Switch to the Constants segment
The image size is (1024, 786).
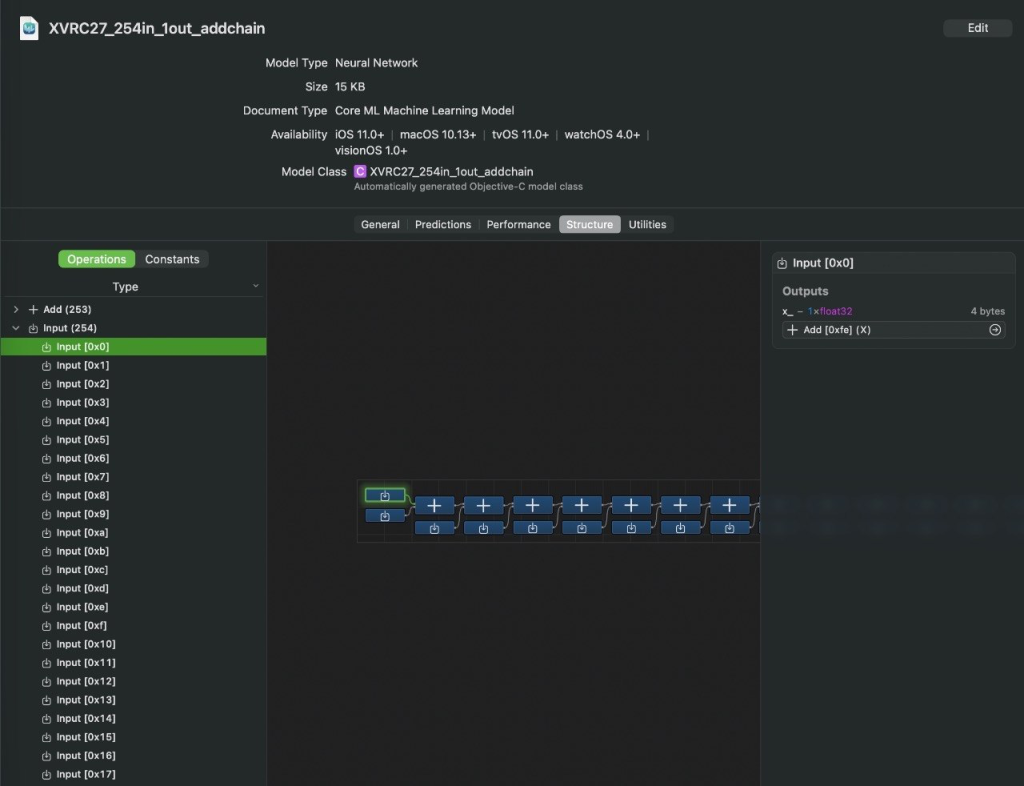point(172,259)
